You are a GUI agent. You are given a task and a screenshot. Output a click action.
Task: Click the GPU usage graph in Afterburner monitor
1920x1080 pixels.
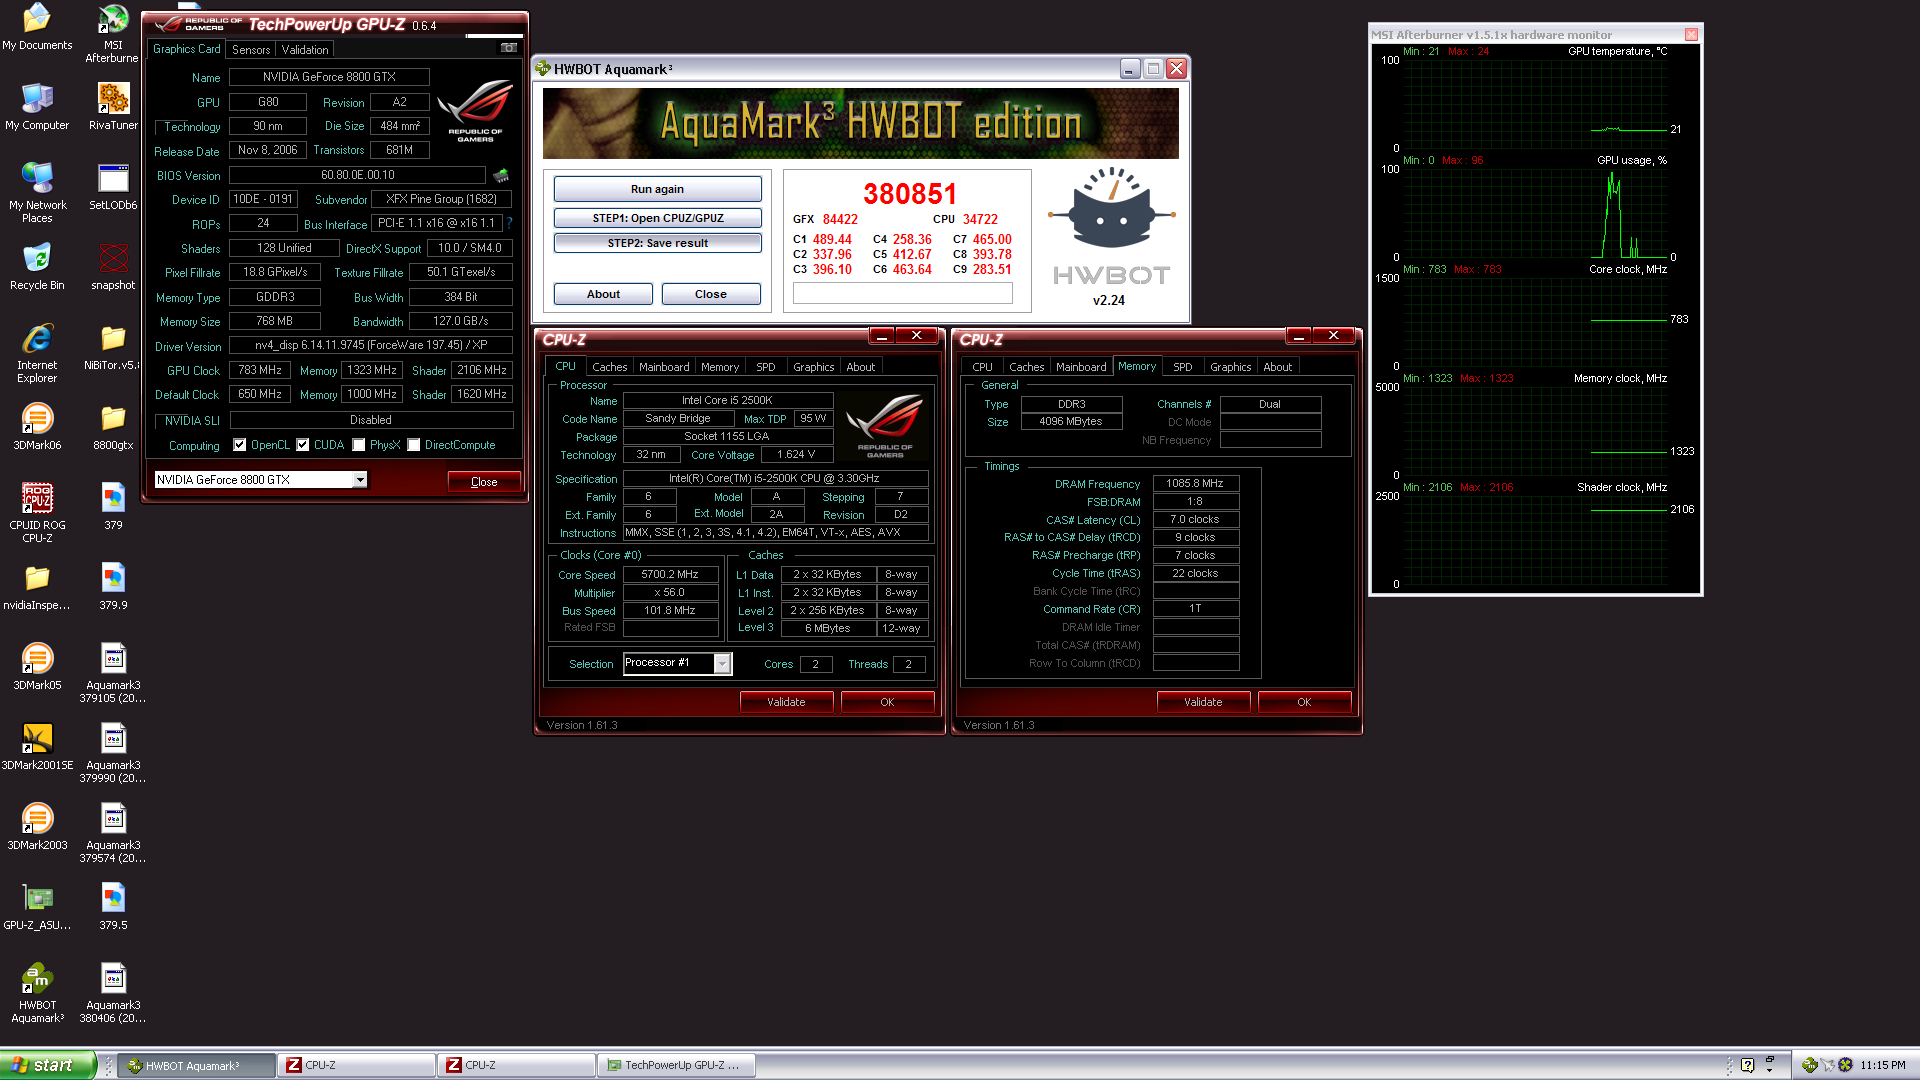click(x=1534, y=213)
